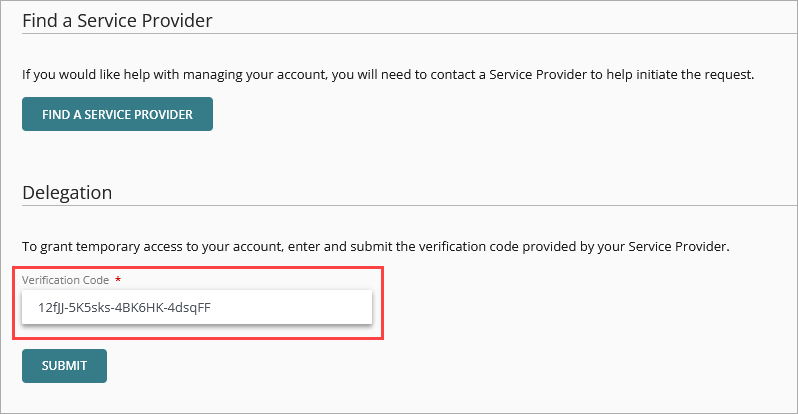The height and width of the screenshot is (414, 798).
Task: Click empty space right of the verification code
Action: tap(300, 307)
